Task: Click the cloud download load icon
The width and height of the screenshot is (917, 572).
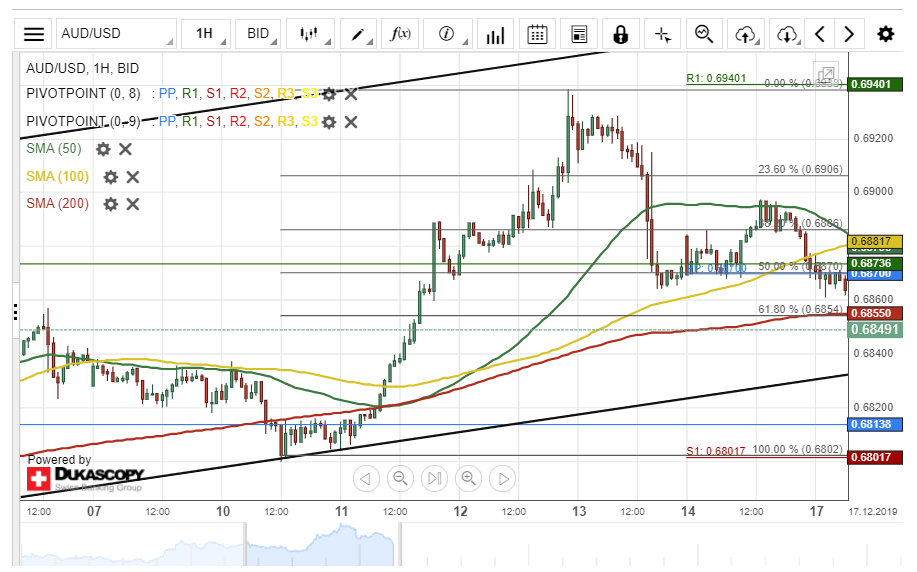Action: [x=787, y=34]
